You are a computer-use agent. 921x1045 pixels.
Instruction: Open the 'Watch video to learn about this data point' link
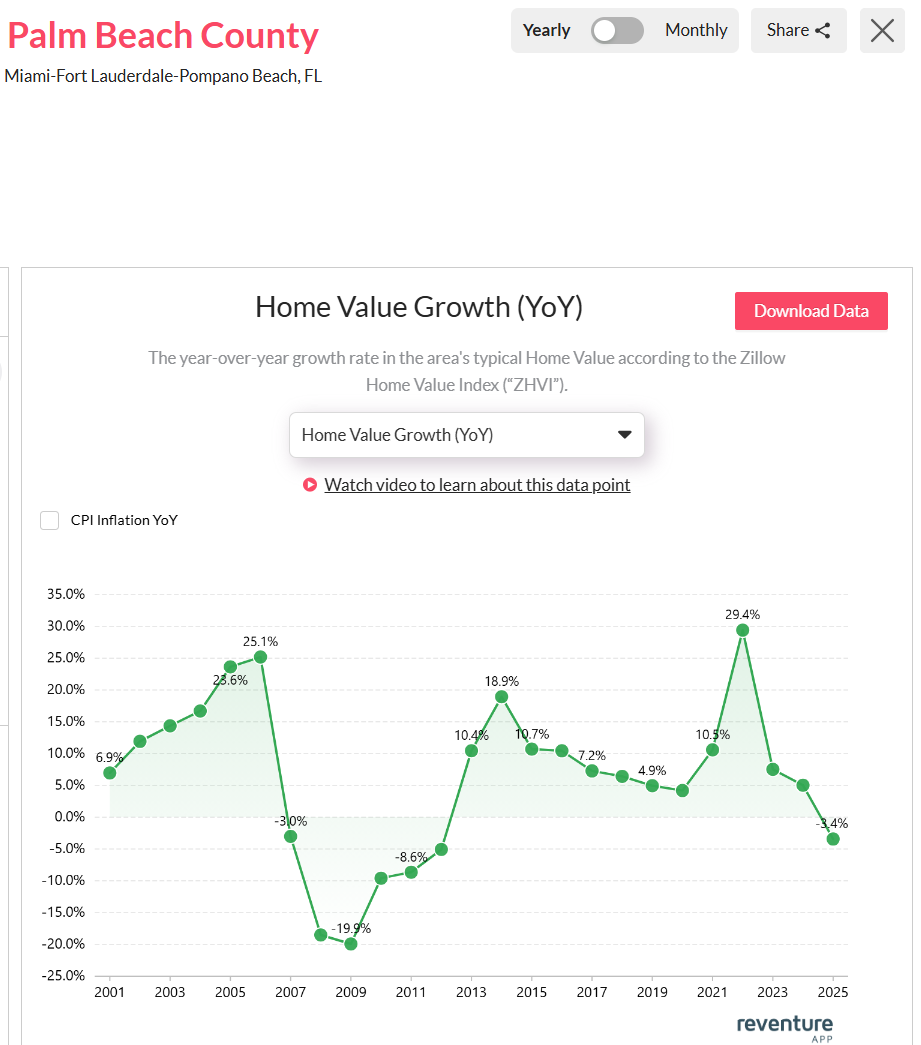tap(480, 484)
